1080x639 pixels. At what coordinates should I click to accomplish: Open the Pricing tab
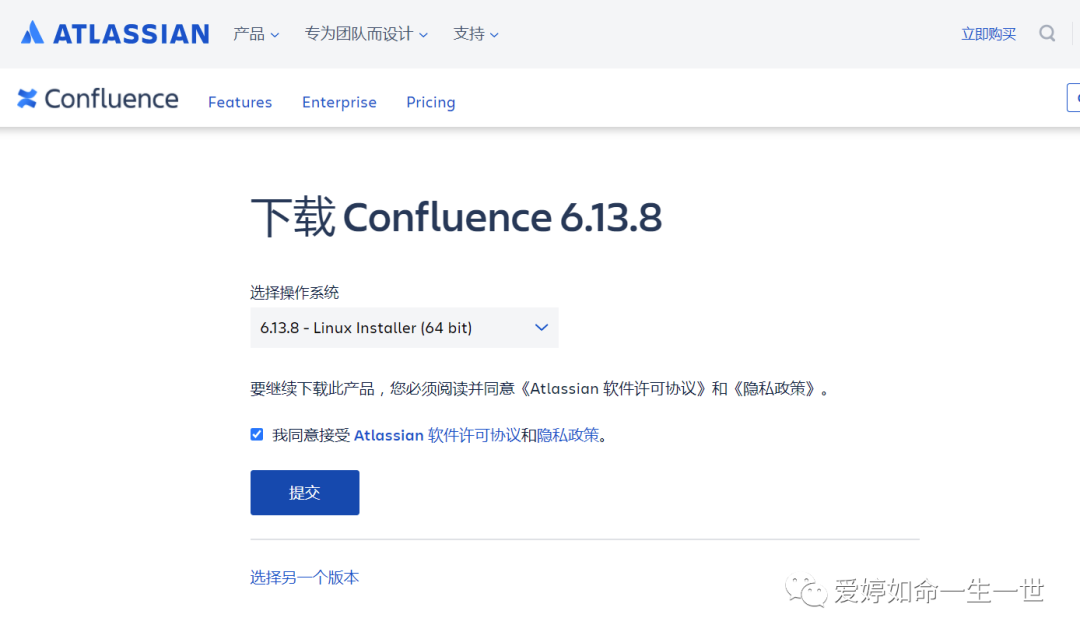(x=430, y=102)
